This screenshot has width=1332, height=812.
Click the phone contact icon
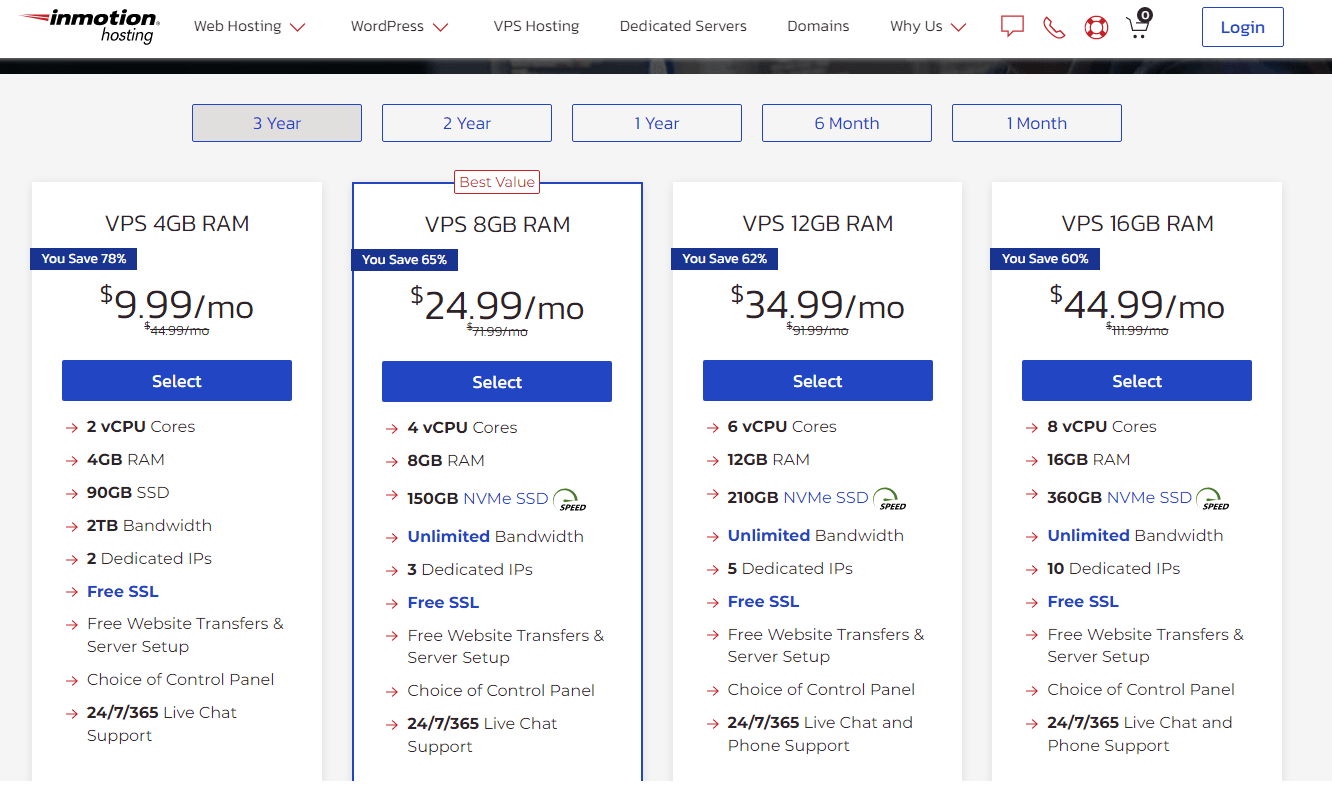tap(1054, 27)
